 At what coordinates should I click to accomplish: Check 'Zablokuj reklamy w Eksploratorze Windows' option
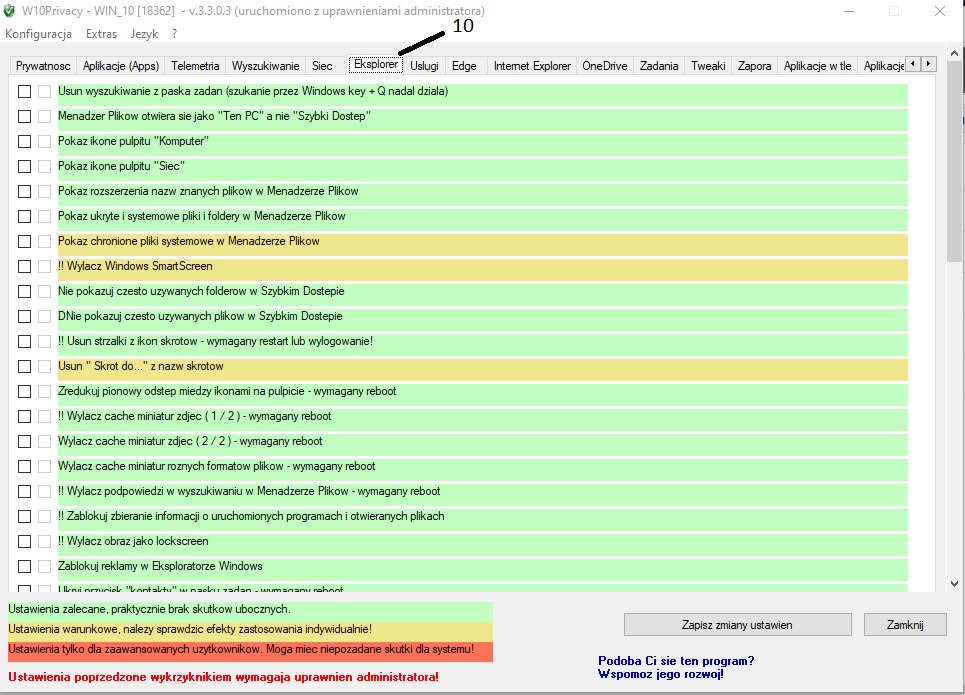(24, 566)
